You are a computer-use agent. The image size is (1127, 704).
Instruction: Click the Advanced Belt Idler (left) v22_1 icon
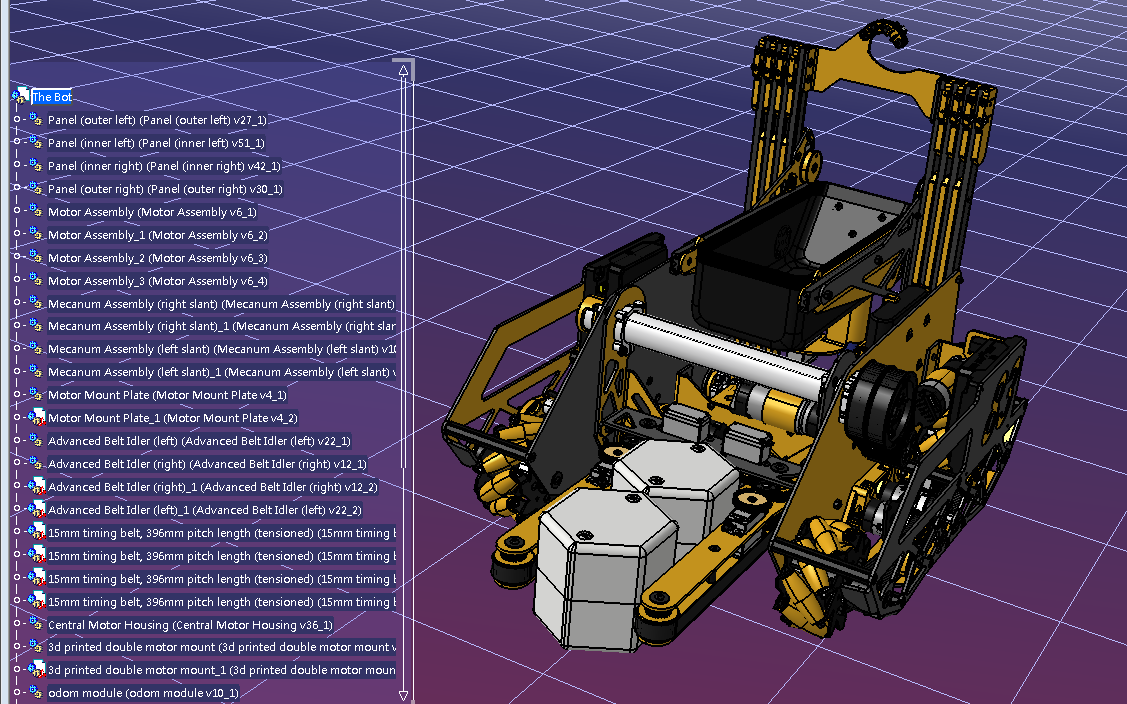coord(35,441)
